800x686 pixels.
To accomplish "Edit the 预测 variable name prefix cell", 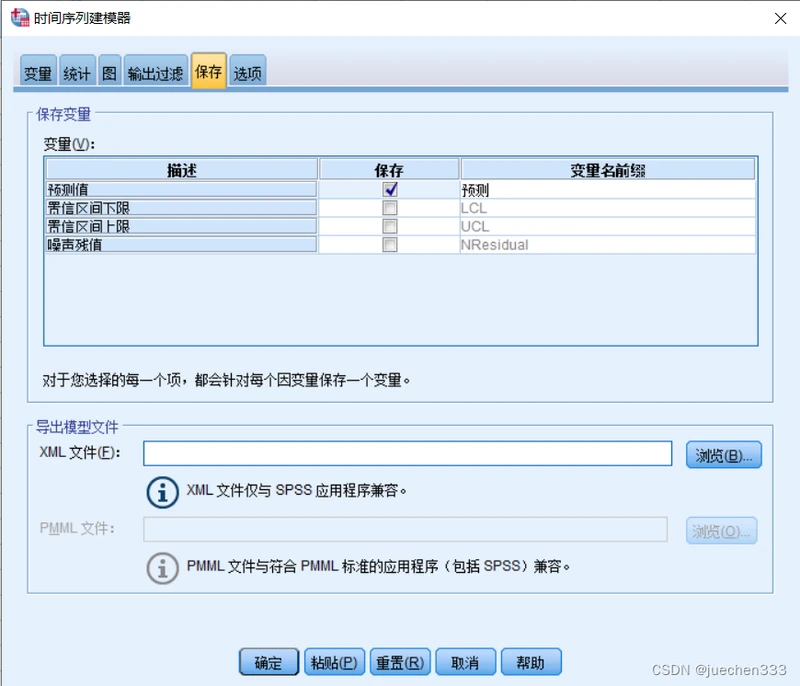I will [x=608, y=190].
